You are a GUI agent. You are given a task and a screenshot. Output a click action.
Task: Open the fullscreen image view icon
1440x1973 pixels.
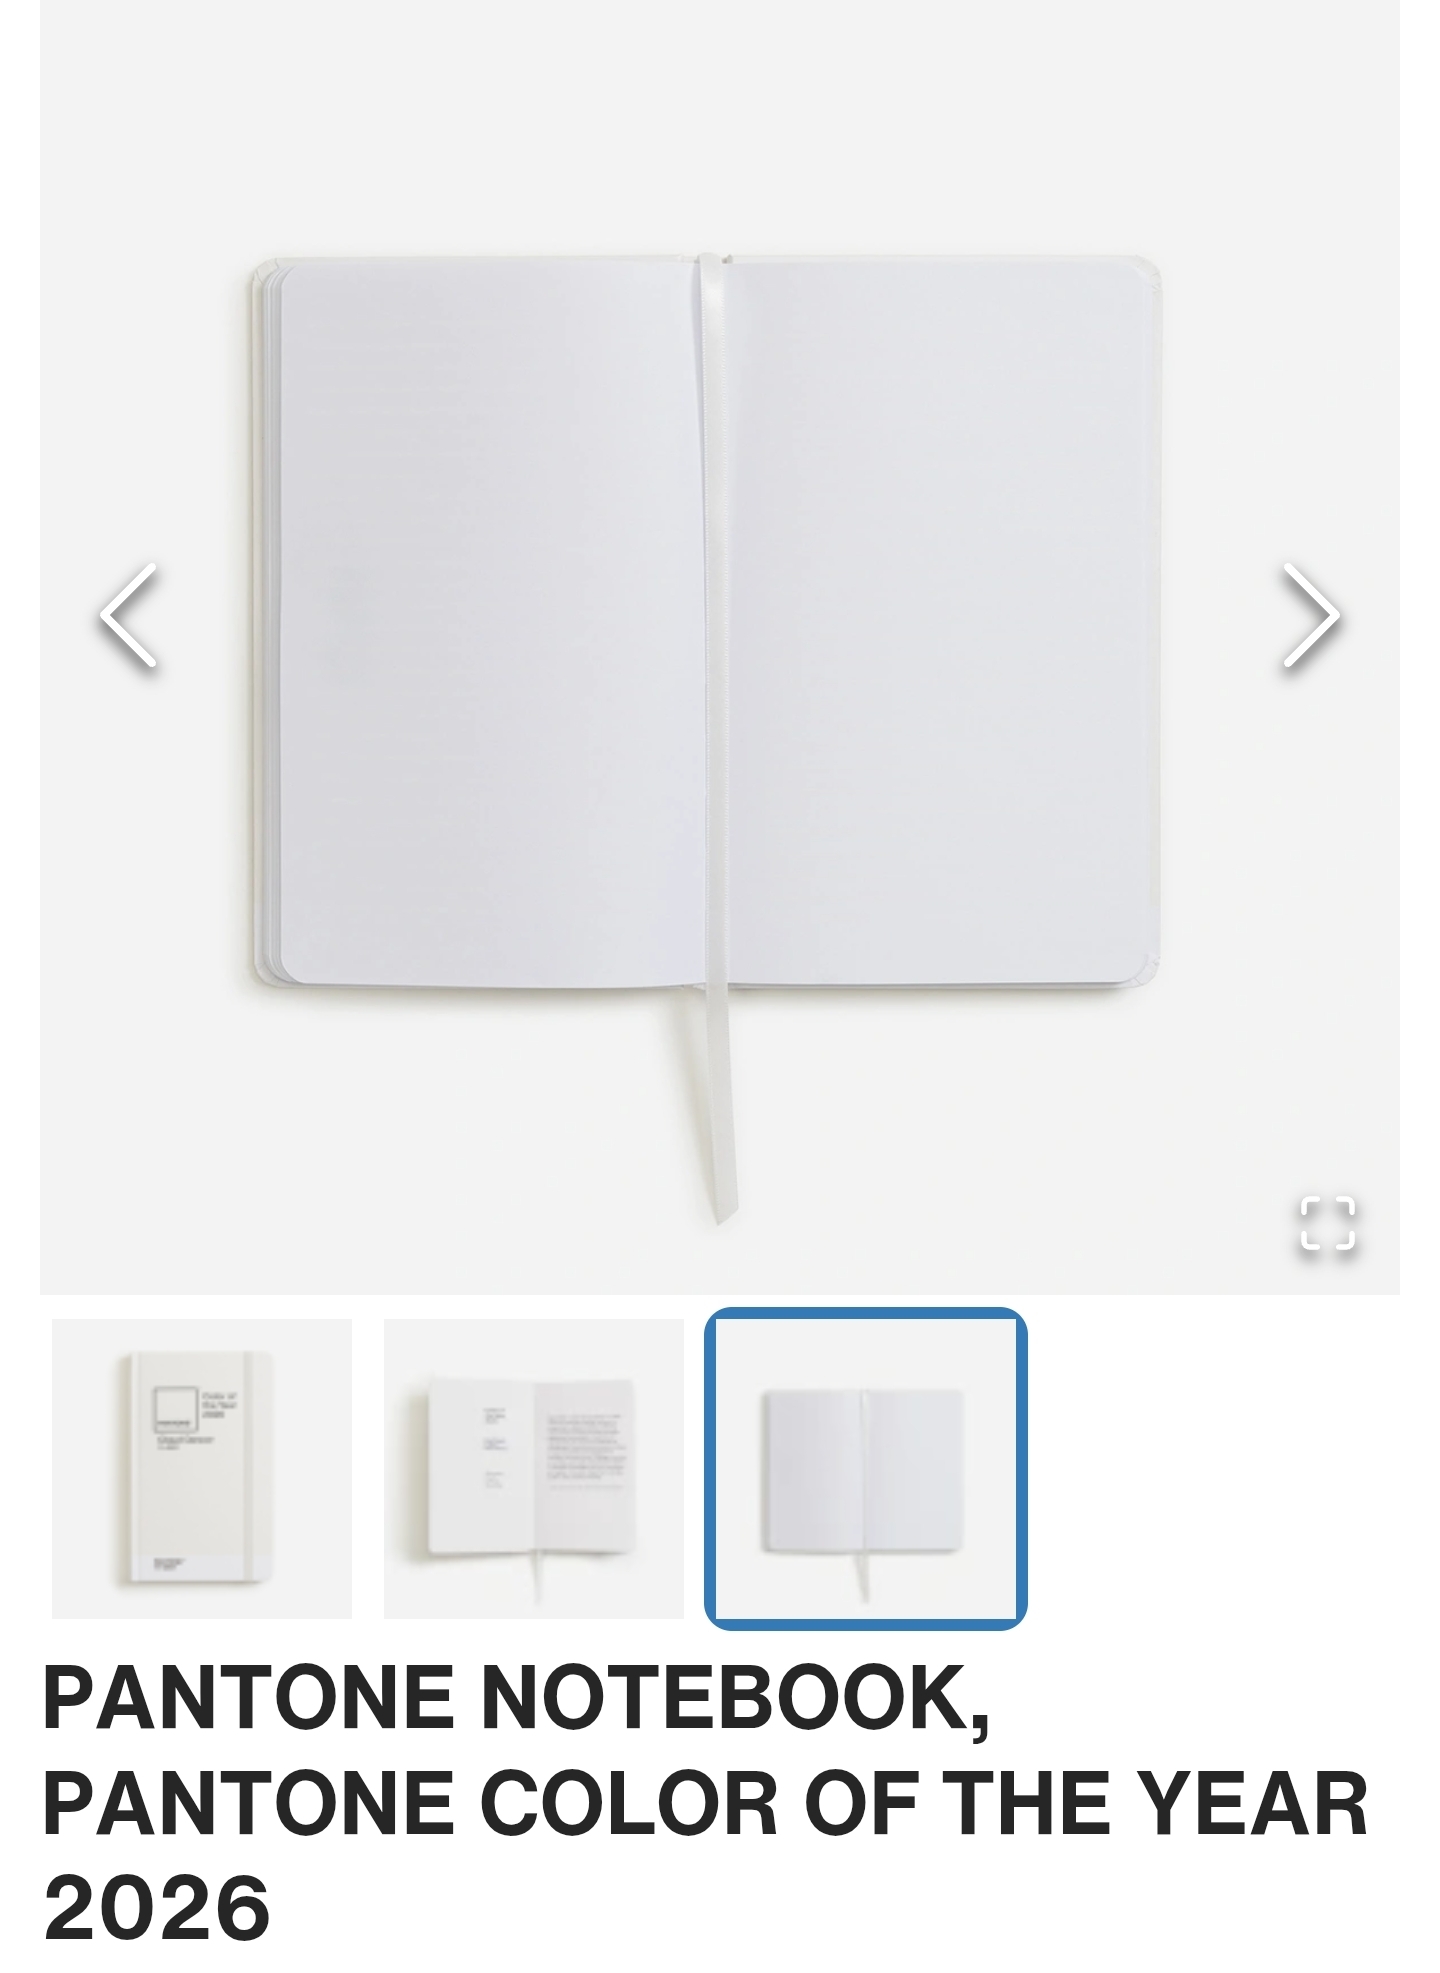1328,1222
